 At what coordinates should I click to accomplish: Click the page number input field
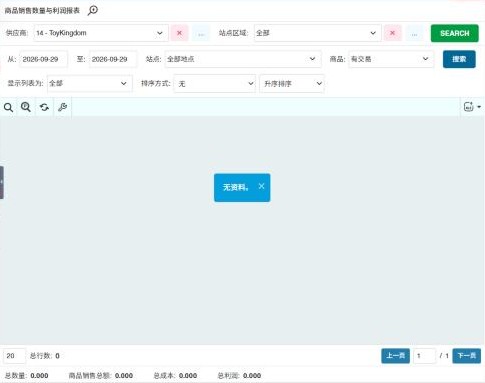[x=424, y=356]
